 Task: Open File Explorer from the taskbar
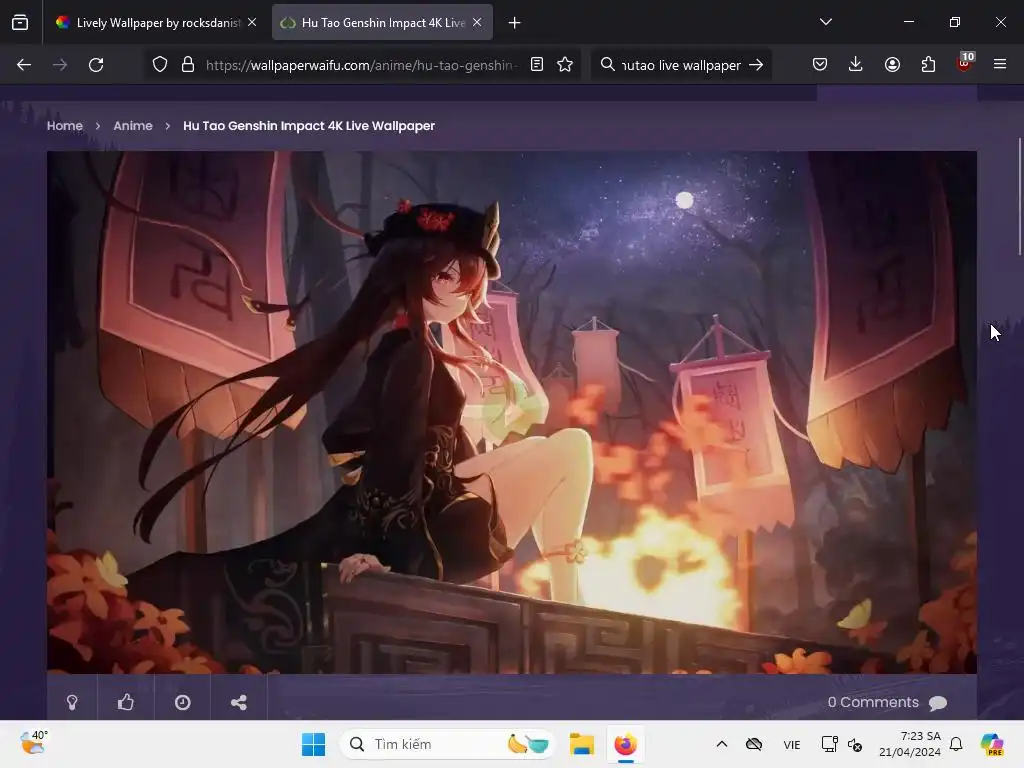[x=581, y=744]
